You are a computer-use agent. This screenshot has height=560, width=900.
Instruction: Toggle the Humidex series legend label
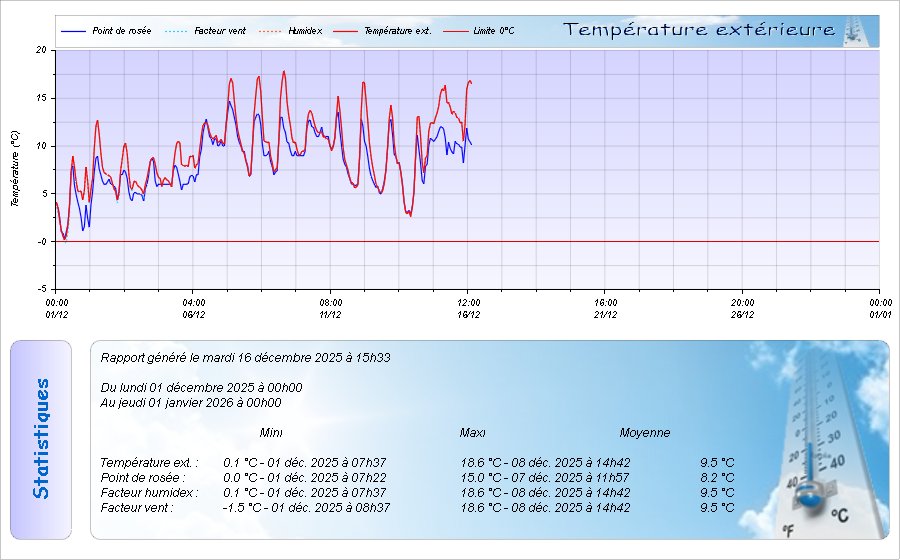click(x=305, y=31)
